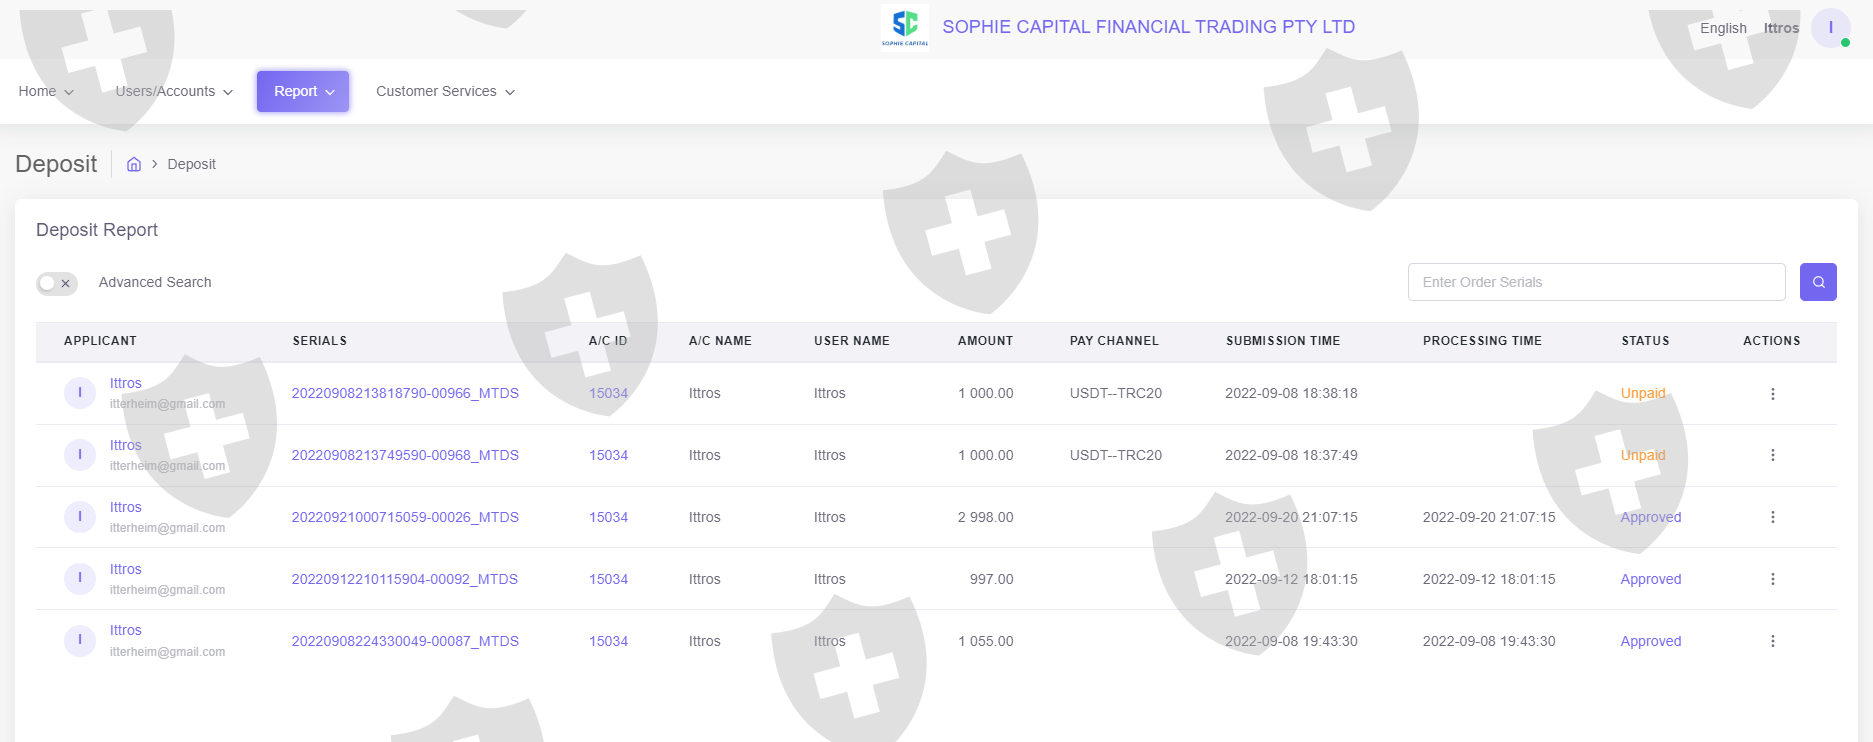Click the AMOUNT column header
Viewport: 1873px width, 742px height.
pos(985,341)
